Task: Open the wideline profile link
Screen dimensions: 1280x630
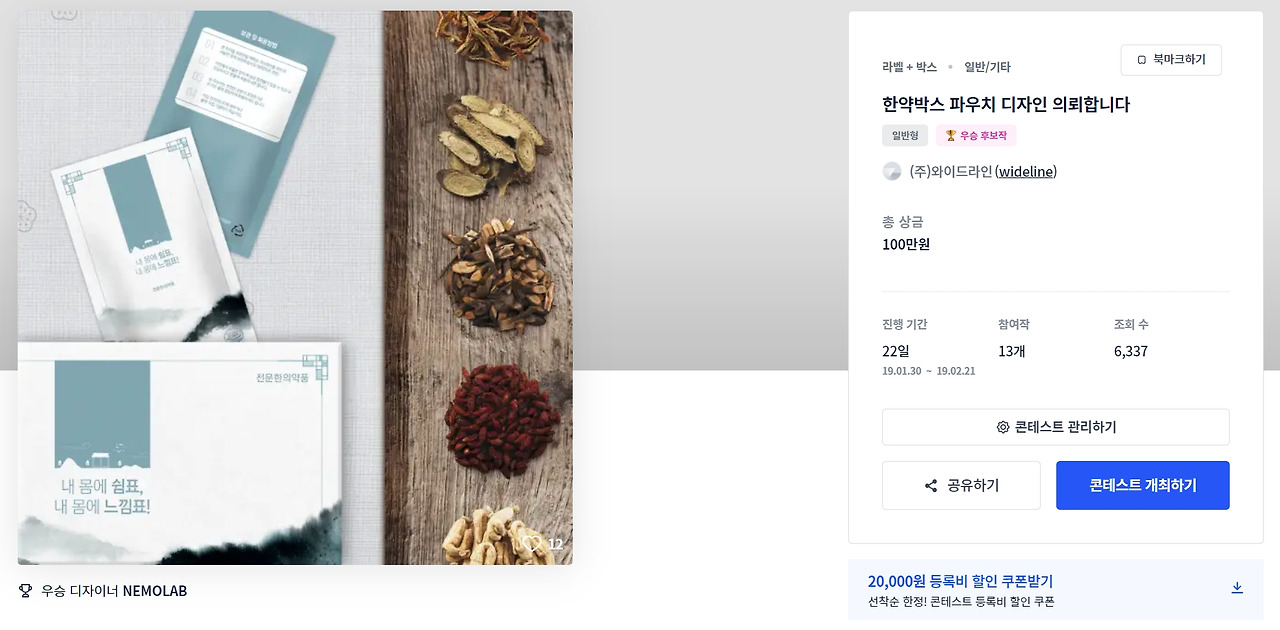Action: click(1026, 171)
